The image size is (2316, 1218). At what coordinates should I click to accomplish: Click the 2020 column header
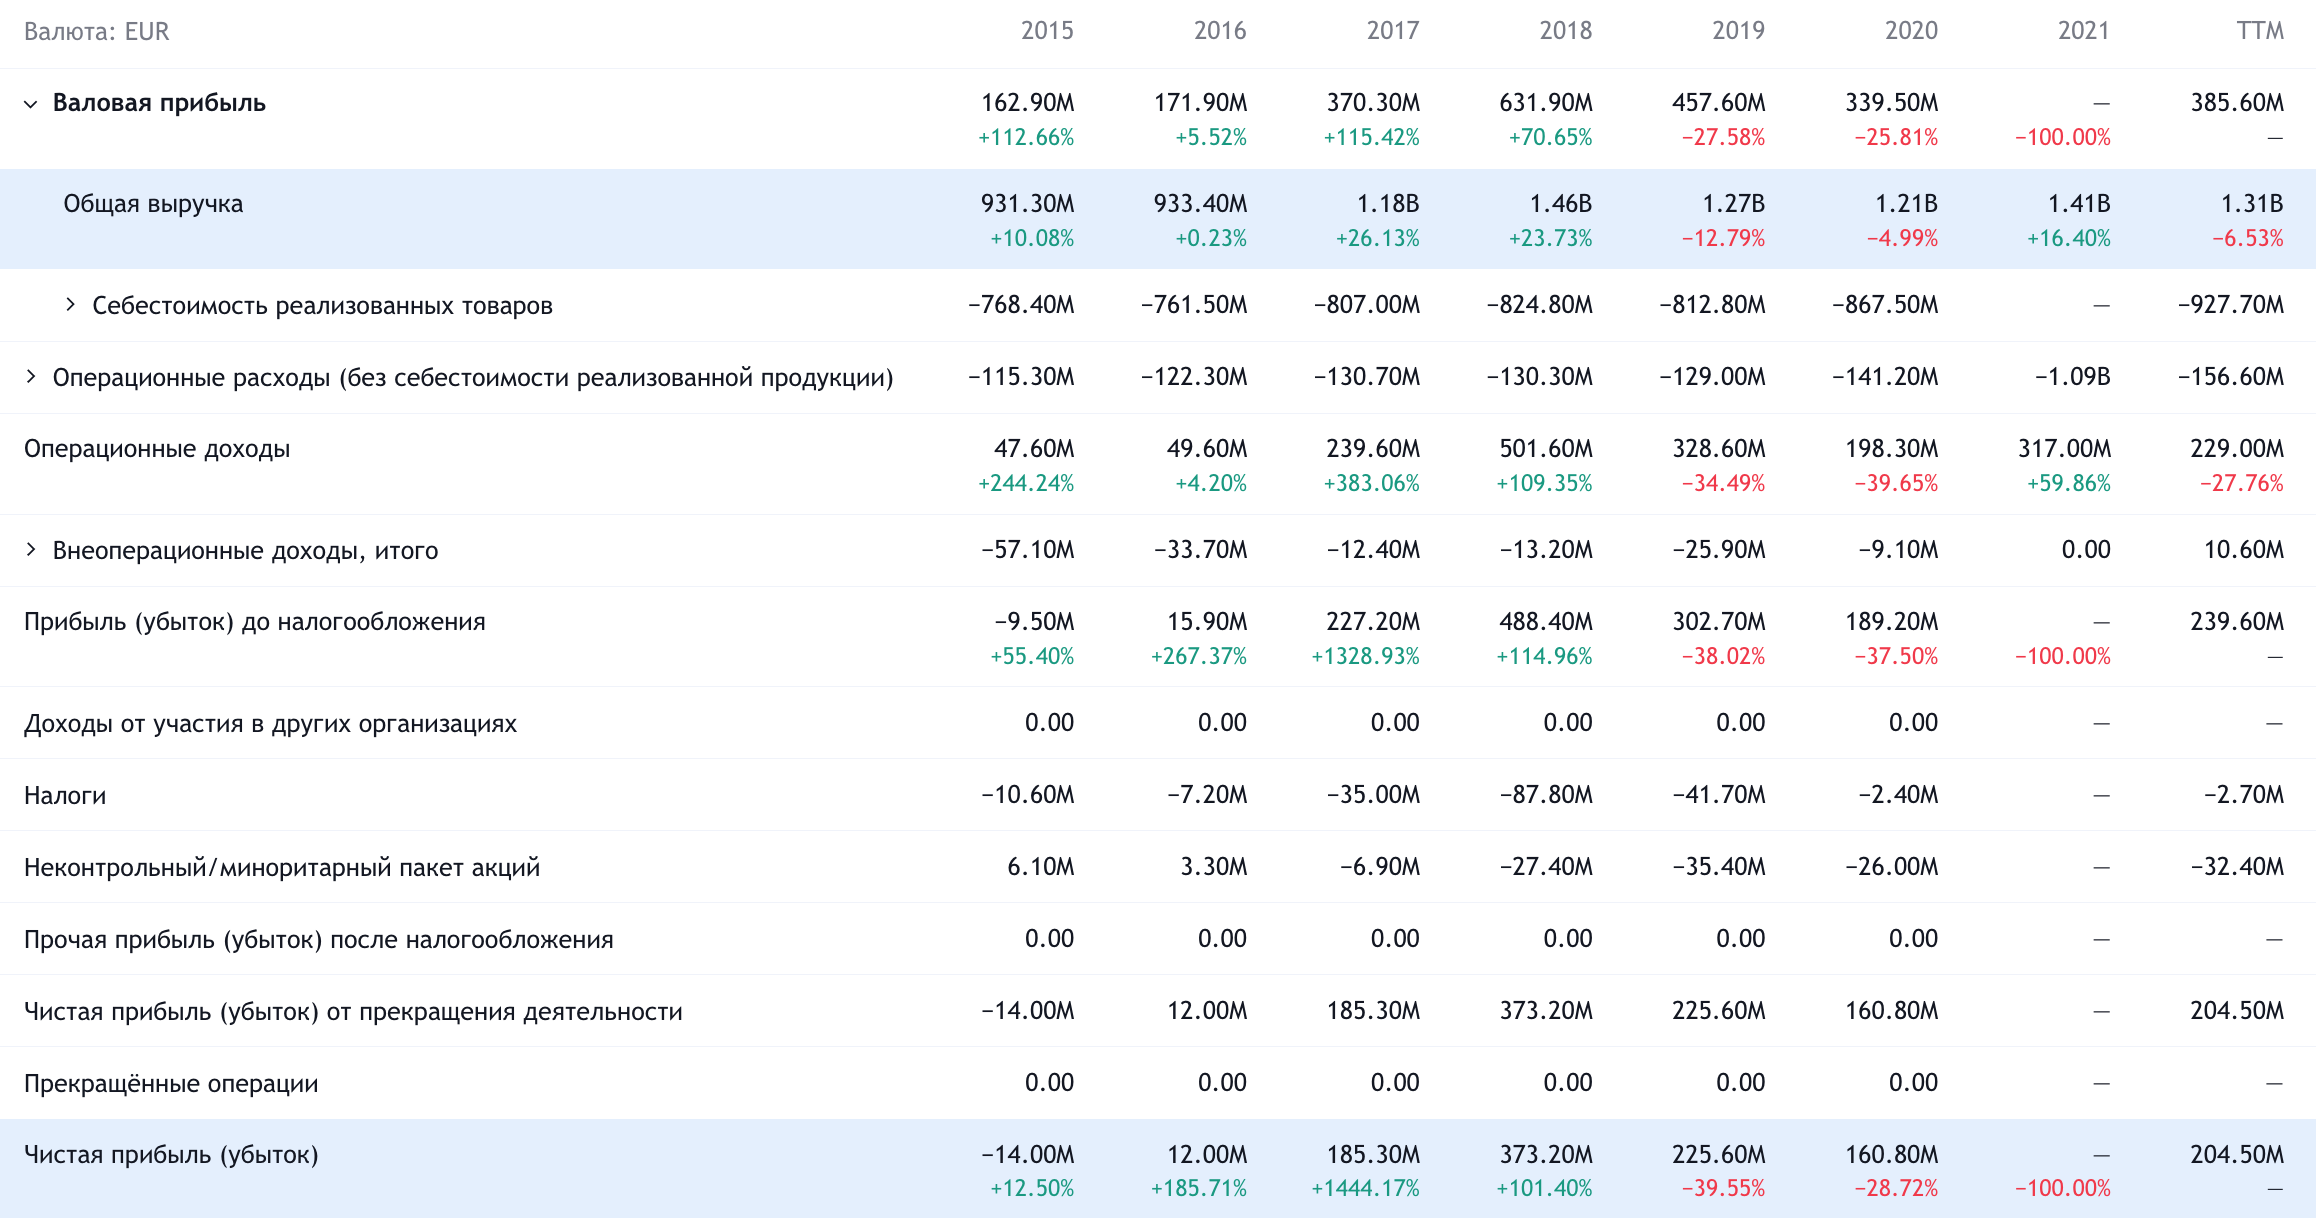pyautogui.click(x=1912, y=31)
